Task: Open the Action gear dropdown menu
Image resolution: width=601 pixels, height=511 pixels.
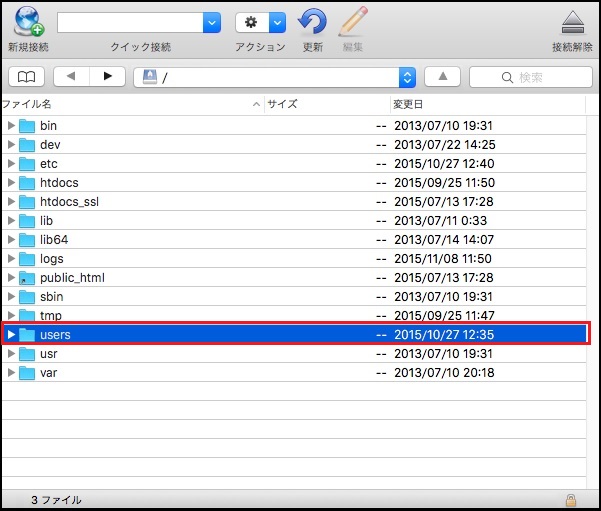Action: click(x=277, y=22)
